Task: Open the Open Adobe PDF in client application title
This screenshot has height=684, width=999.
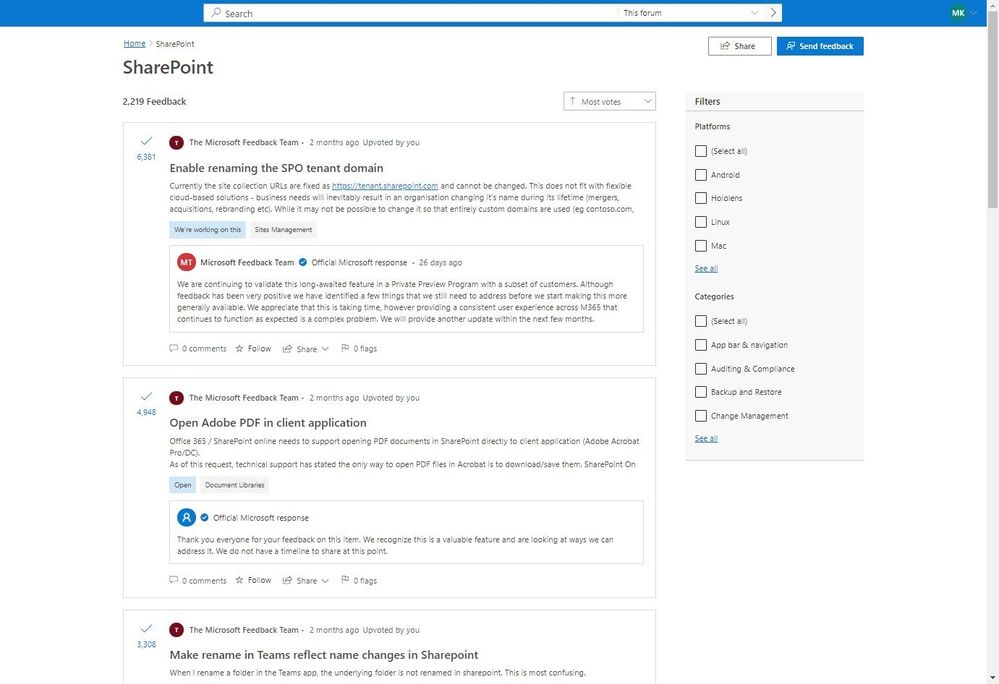Action: coord(268,423)
